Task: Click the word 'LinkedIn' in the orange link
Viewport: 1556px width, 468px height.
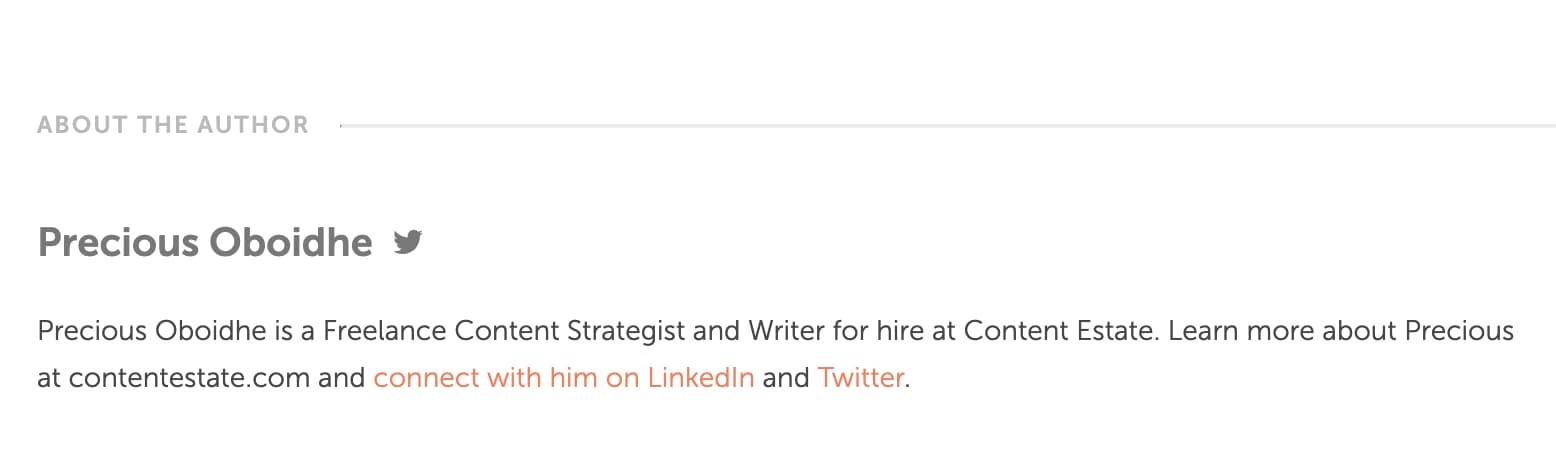Action: [701, 379]
